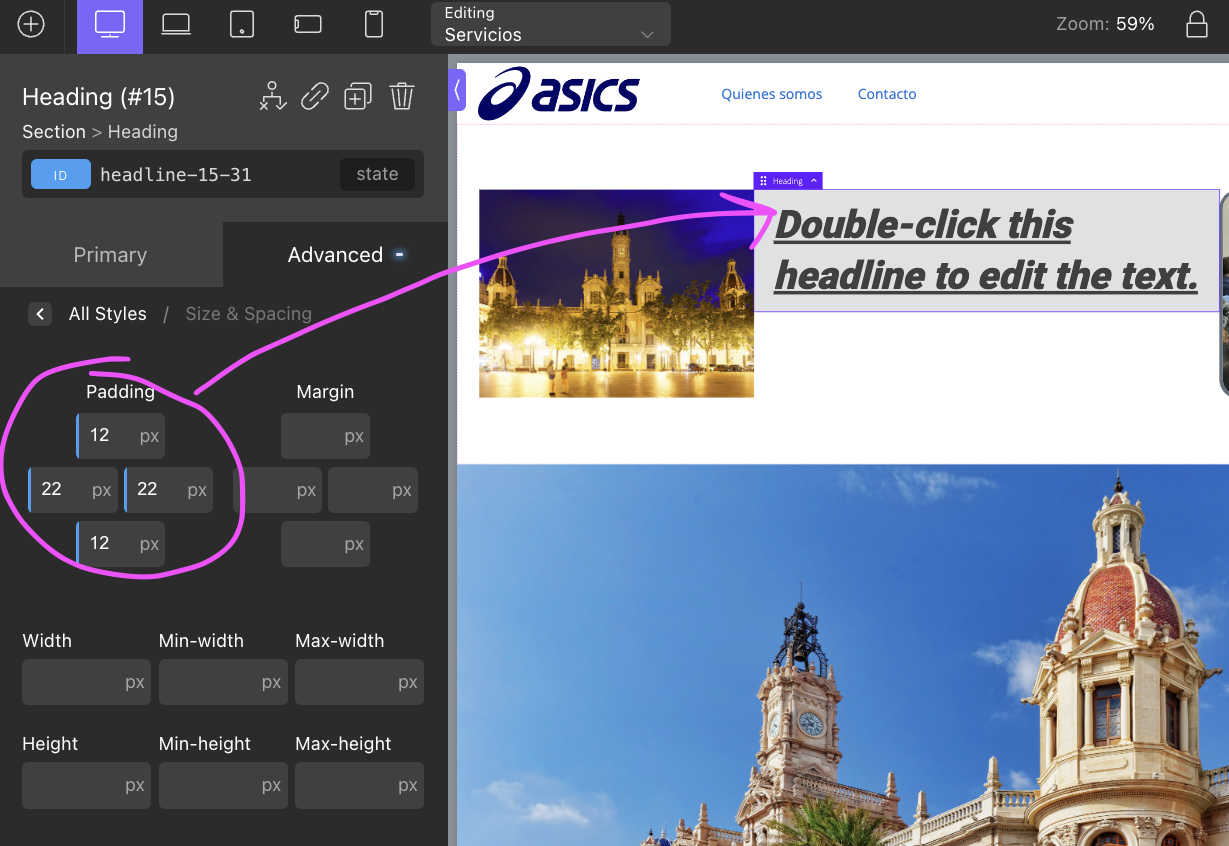Click the link wrapper chain icon

pyautogui.click(x=315, y=96)
